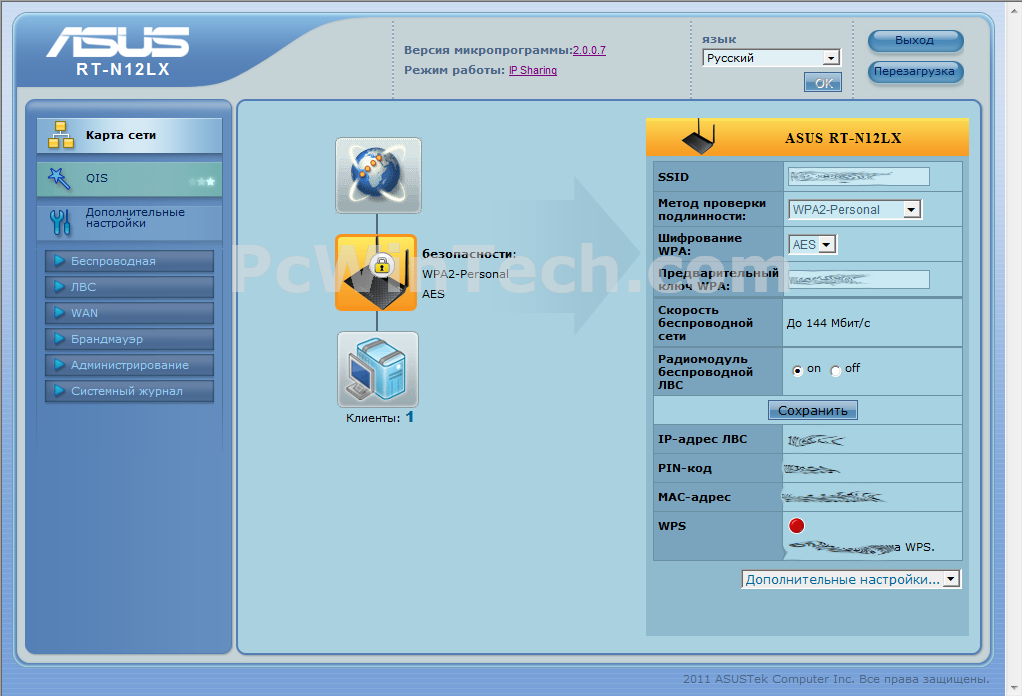Select the radio module 'off' option

point(836,370)
